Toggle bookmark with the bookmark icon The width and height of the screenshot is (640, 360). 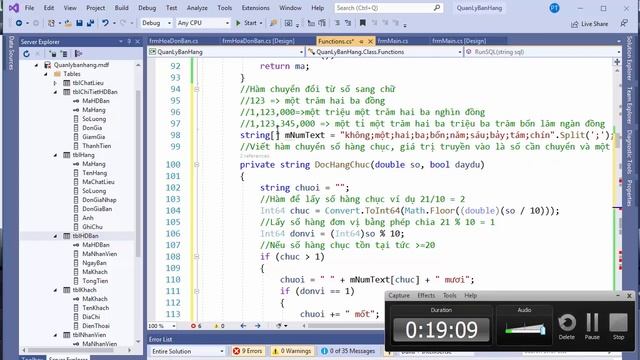pos(362,23)
